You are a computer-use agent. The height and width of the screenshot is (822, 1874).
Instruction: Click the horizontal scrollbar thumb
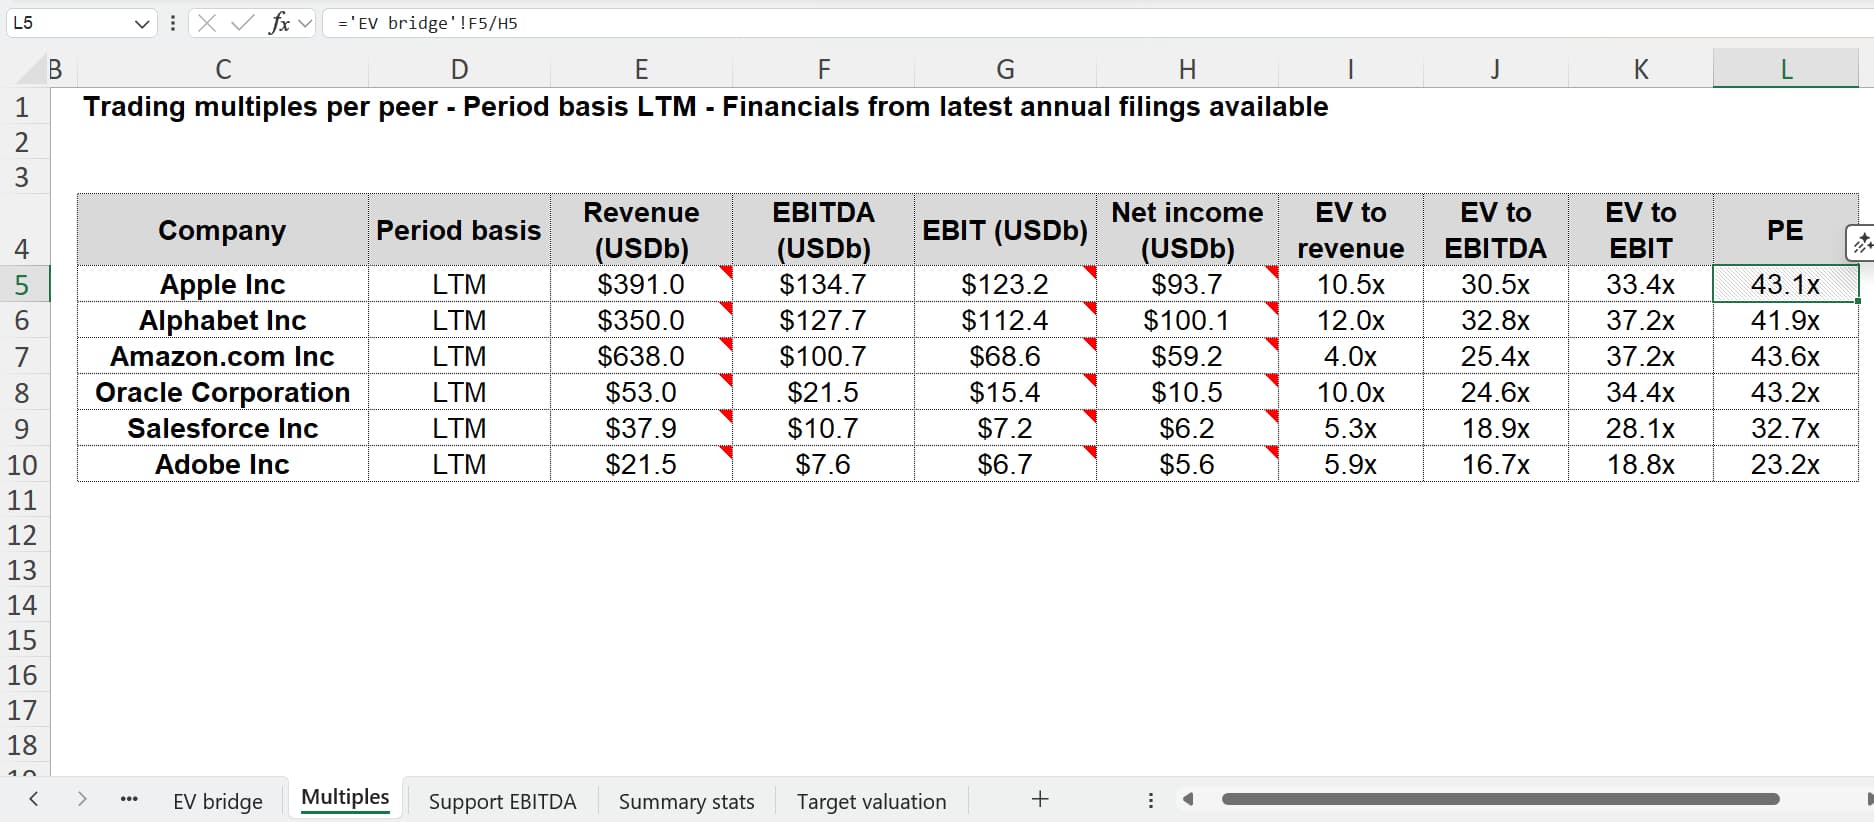pos(1500,799)
